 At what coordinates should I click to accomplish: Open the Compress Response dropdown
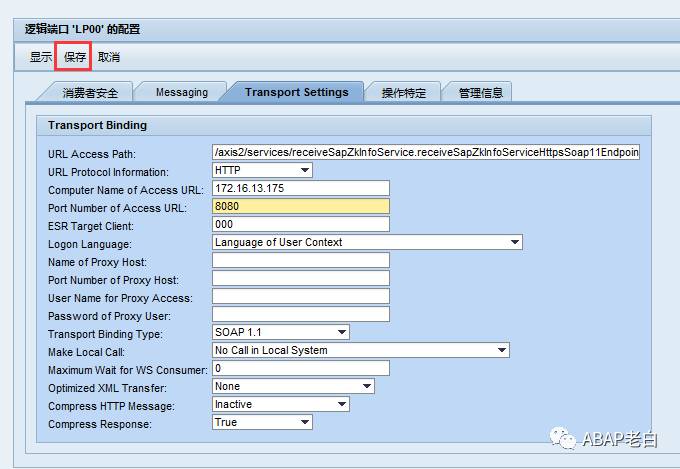tap(262, 422)
